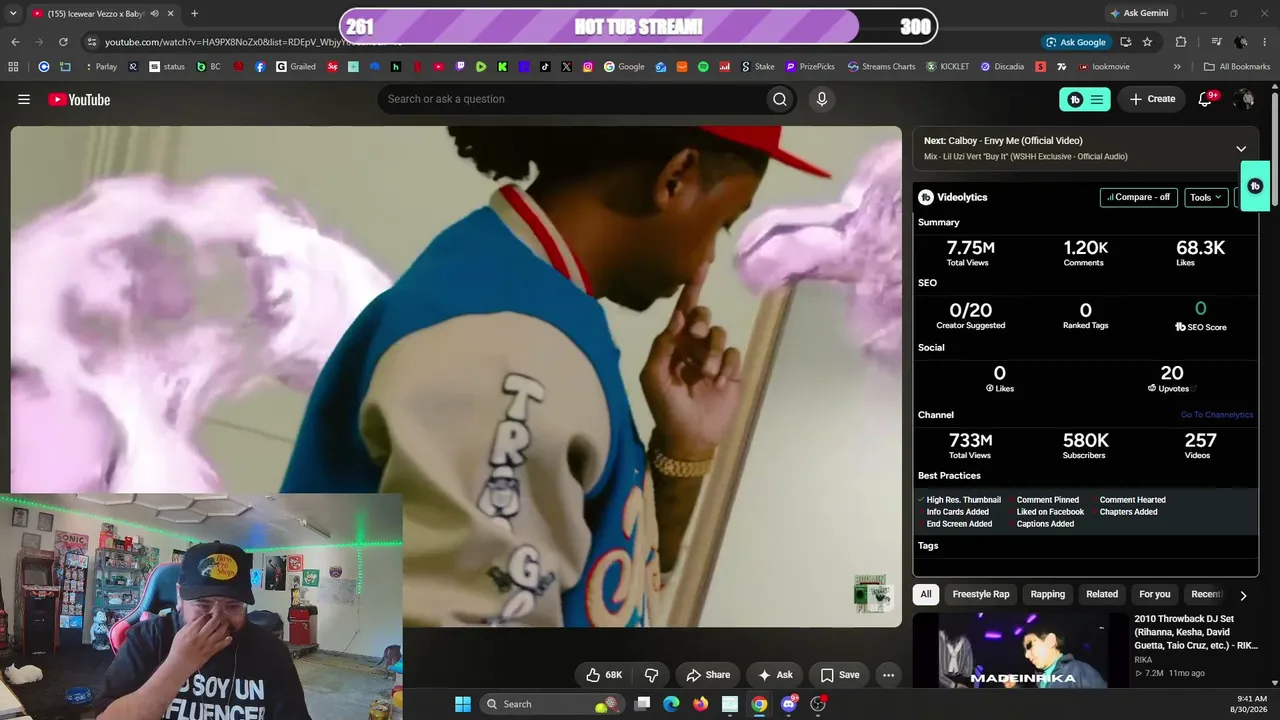1280x720 pixels.
Task: Open Windows Start menu
Action: [463, 704]
